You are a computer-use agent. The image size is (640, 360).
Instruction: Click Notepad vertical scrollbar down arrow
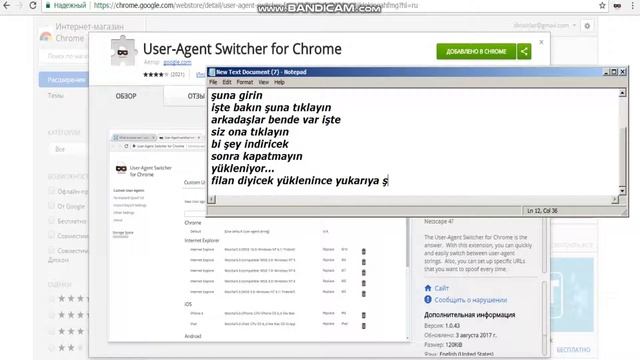pos(622,191)
